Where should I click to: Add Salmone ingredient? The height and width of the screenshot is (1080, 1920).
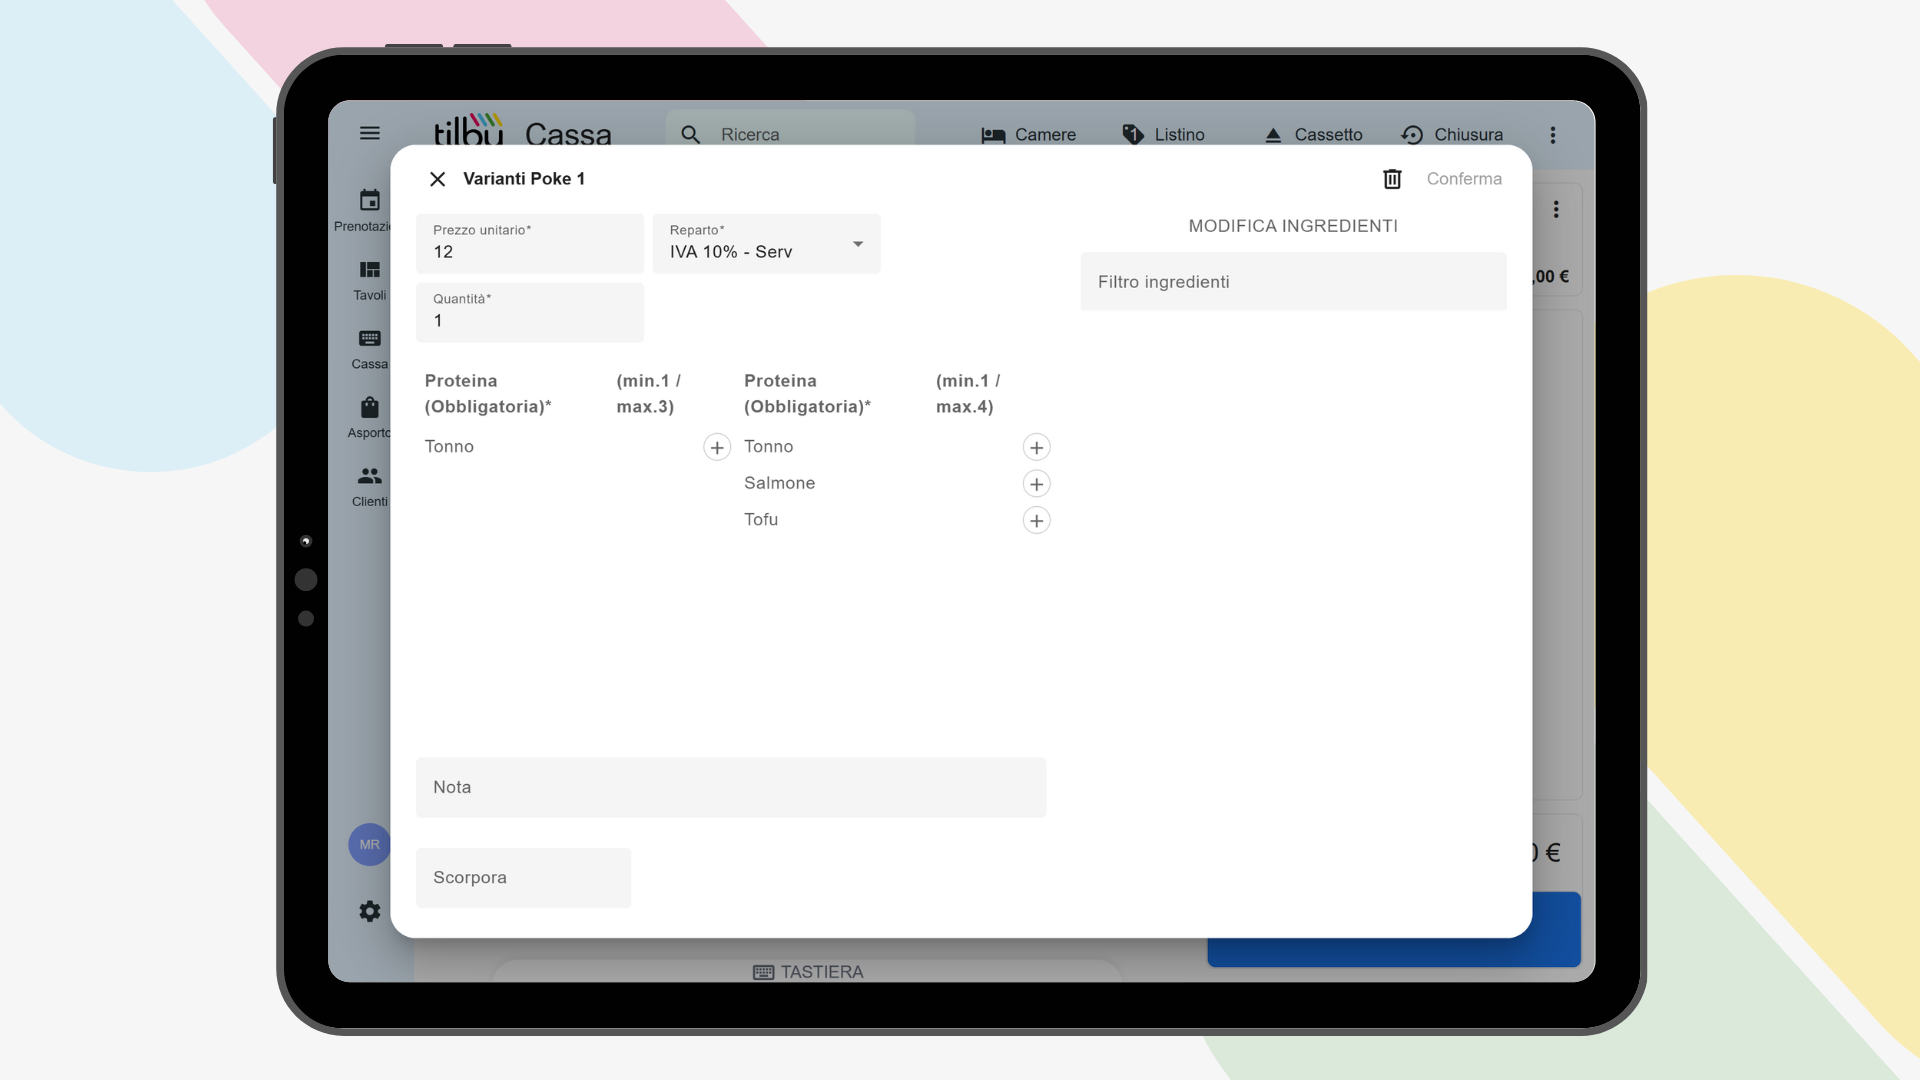click(1036, 484)
